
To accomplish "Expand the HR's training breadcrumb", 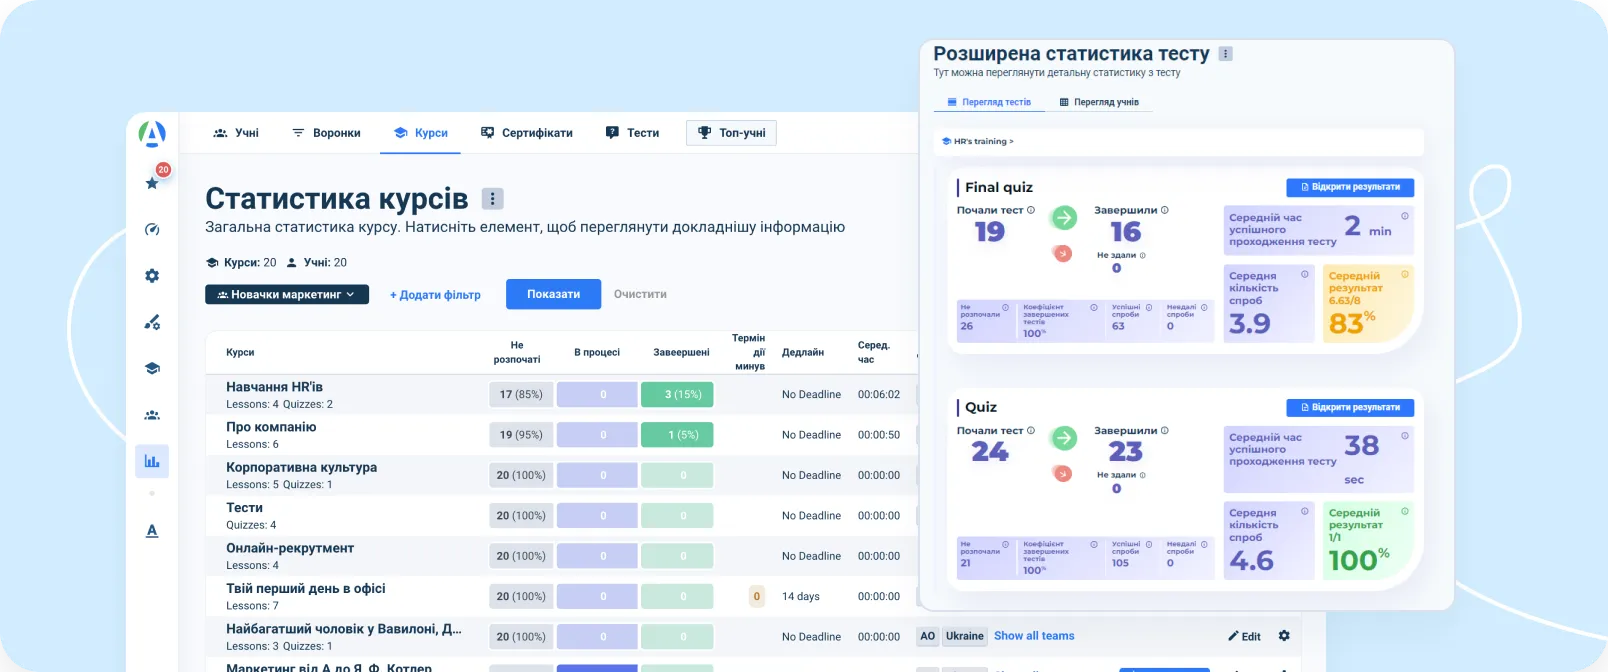I will click(978, 142).
